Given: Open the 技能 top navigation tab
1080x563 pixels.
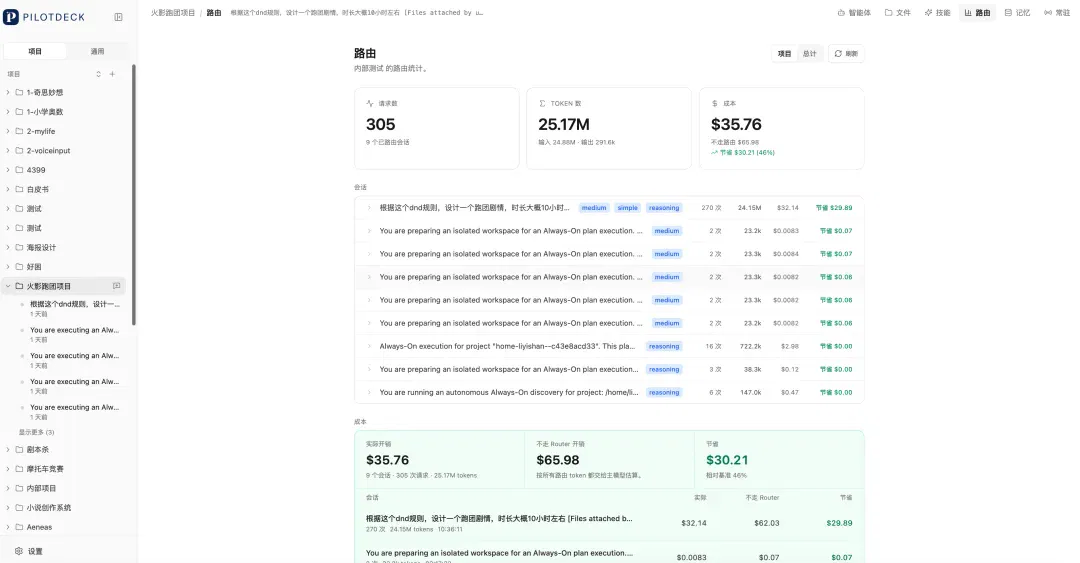Looking at the screenshot, I should coord(937,12).
